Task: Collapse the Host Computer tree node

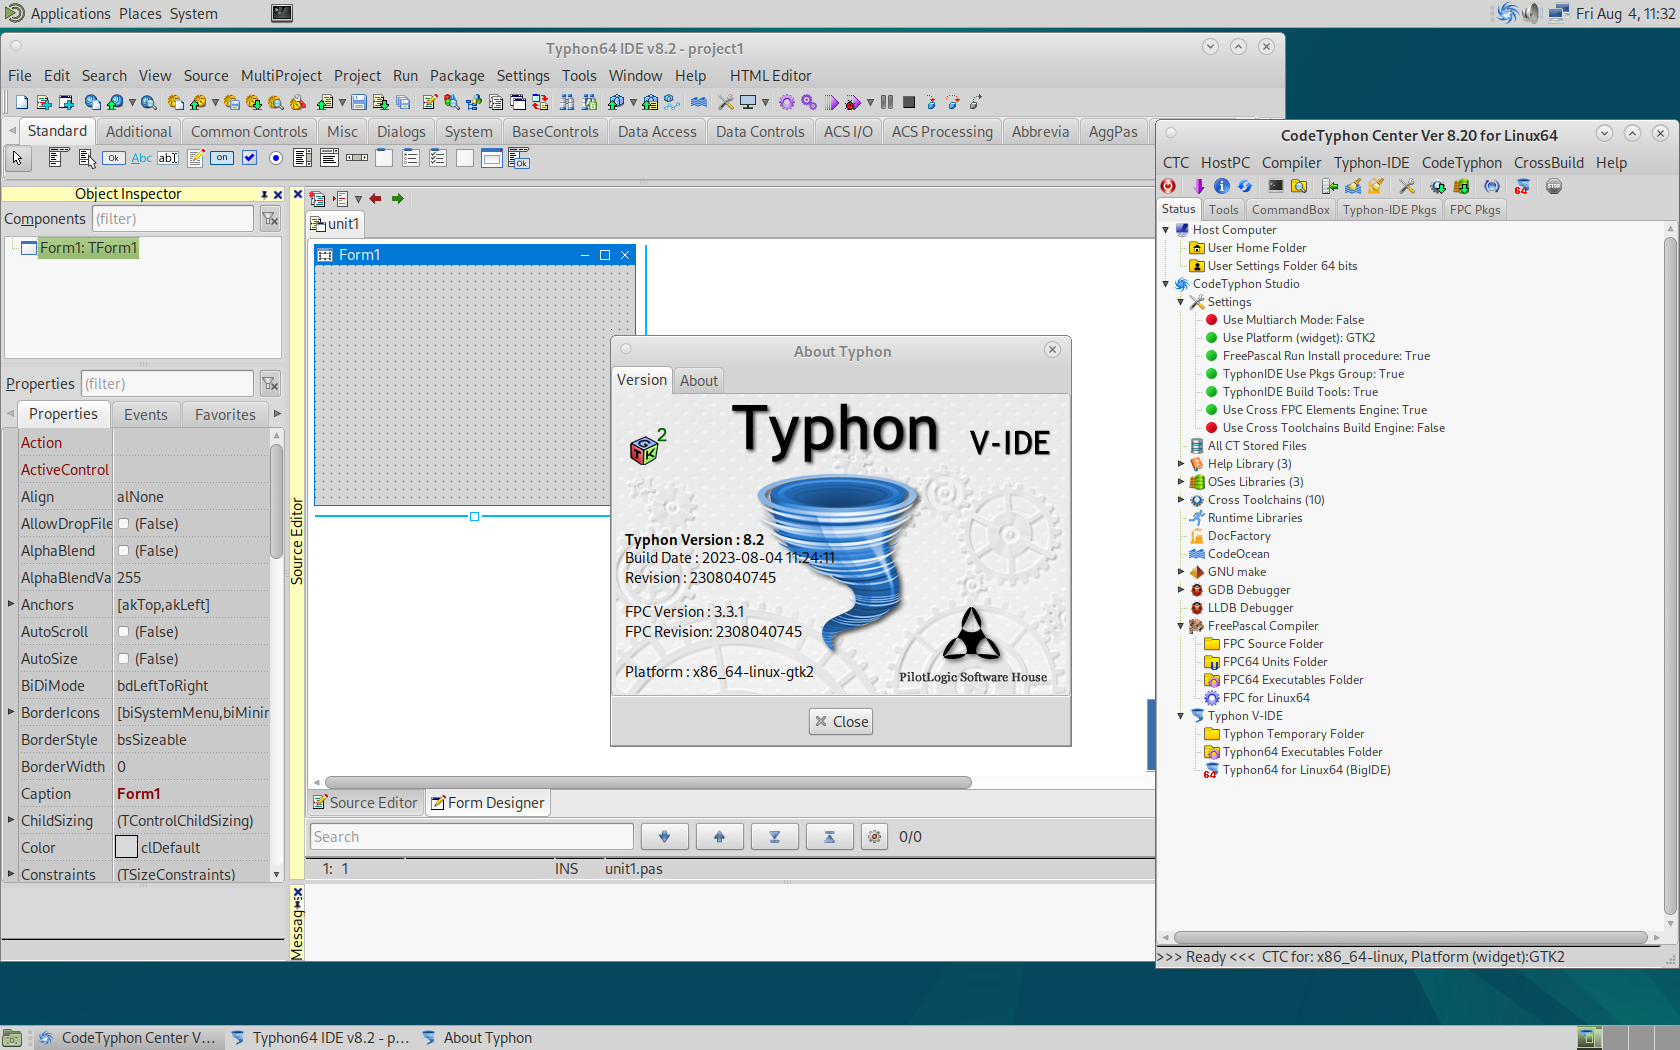Action: 1166,230
